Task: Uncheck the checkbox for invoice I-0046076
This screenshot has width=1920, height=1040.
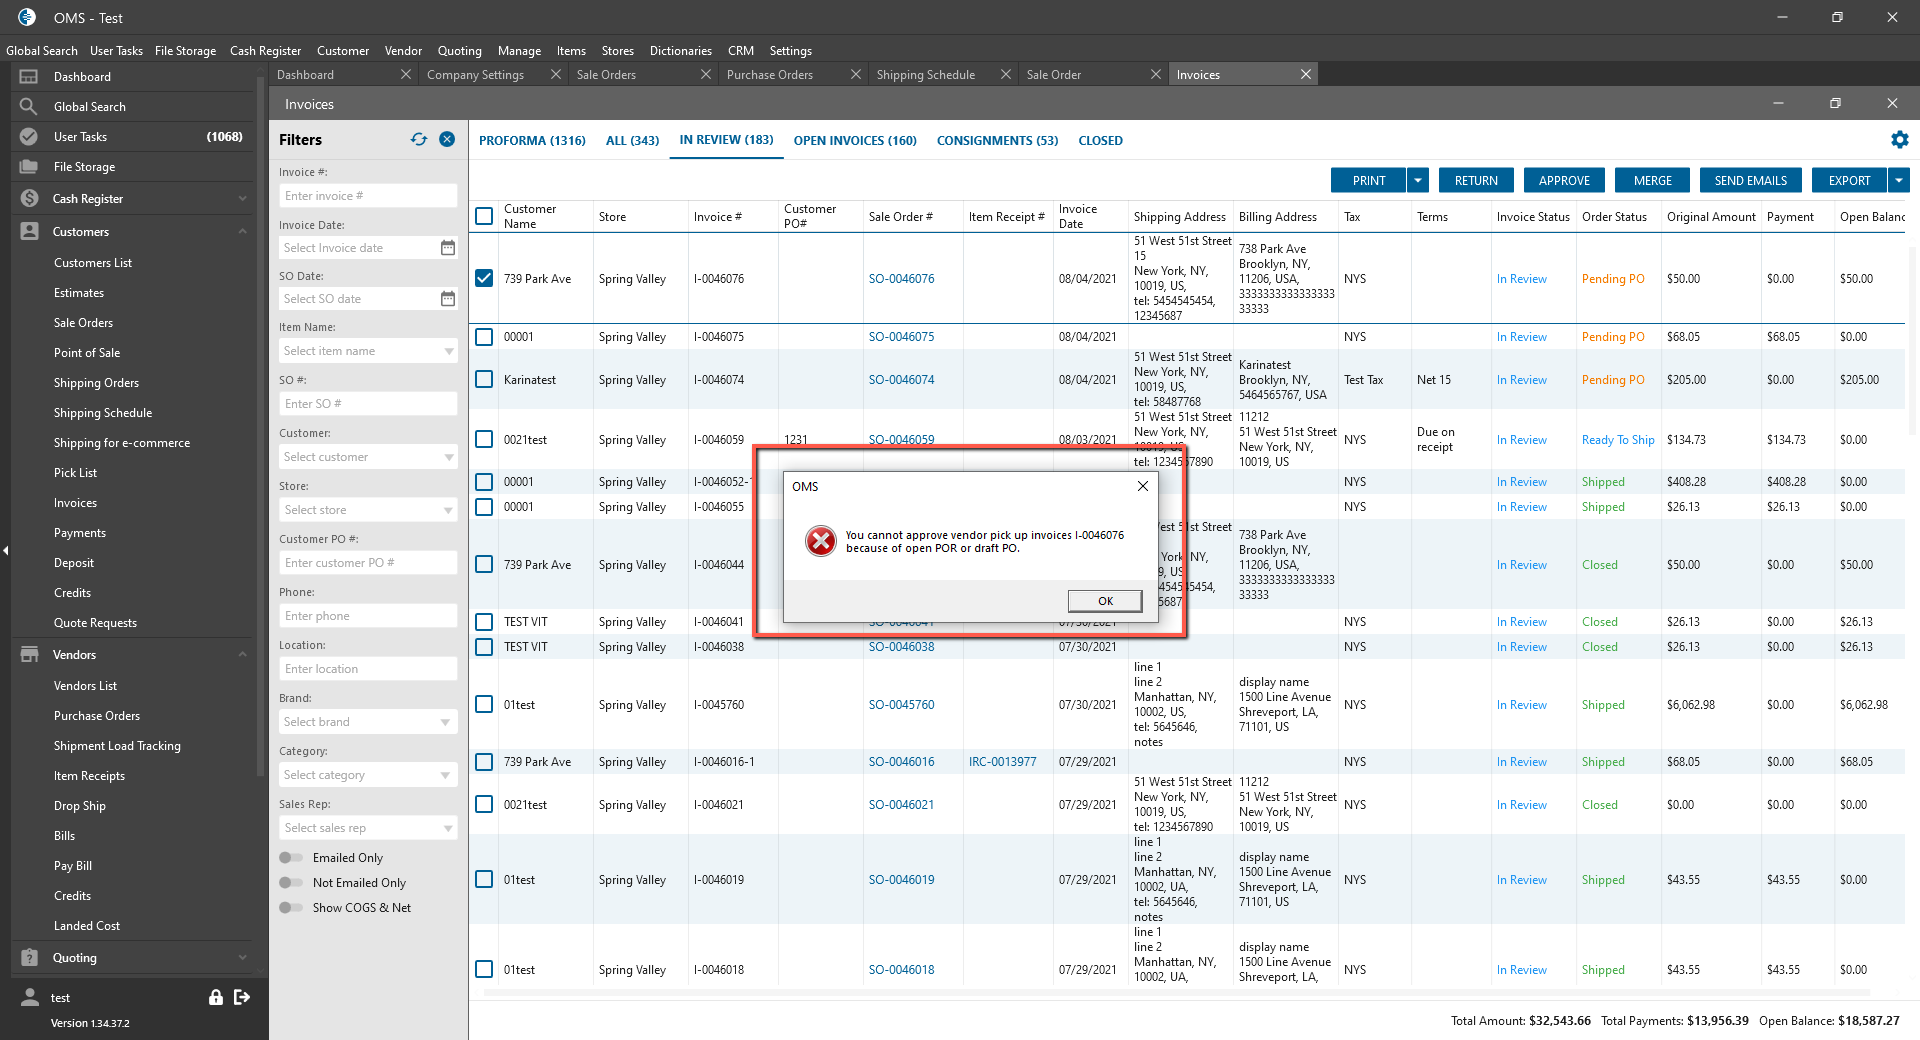Action: 484,279
